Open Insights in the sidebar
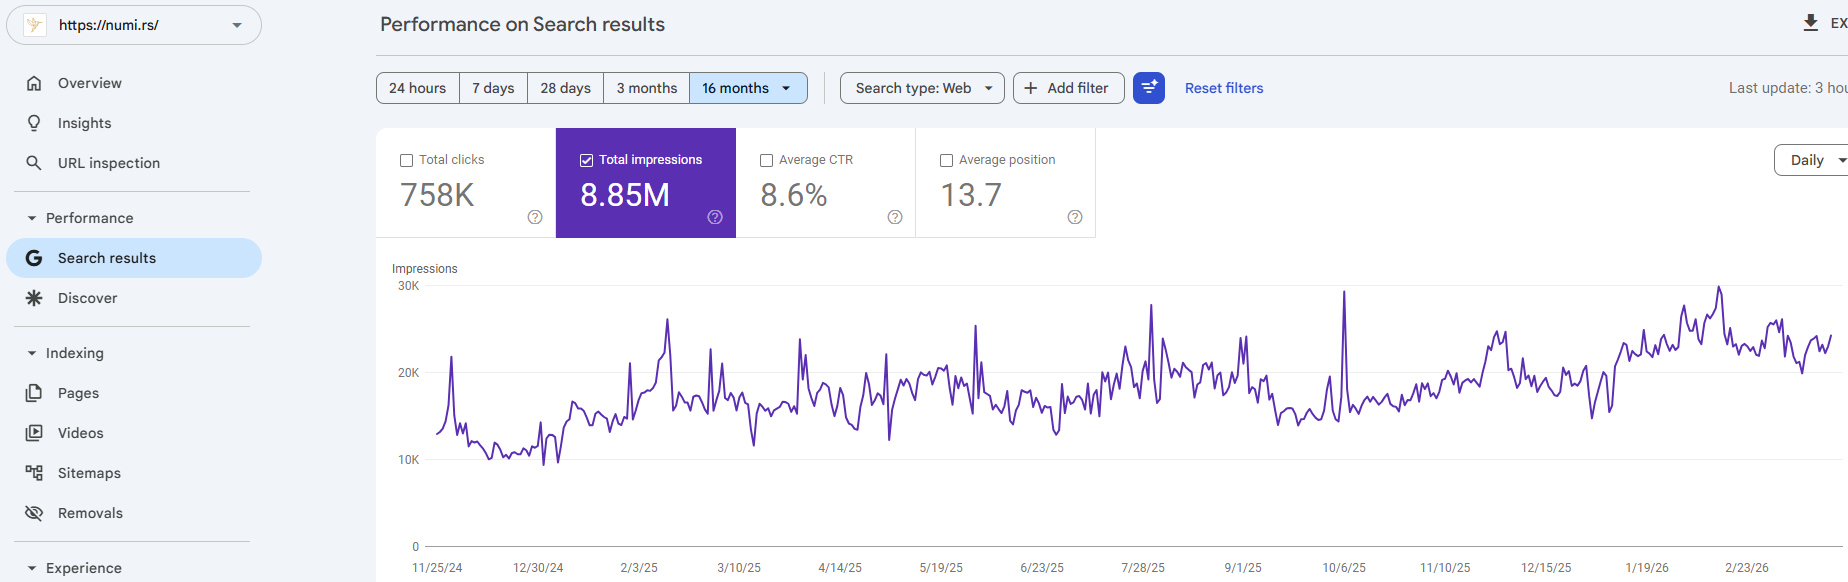 point(84,123)
